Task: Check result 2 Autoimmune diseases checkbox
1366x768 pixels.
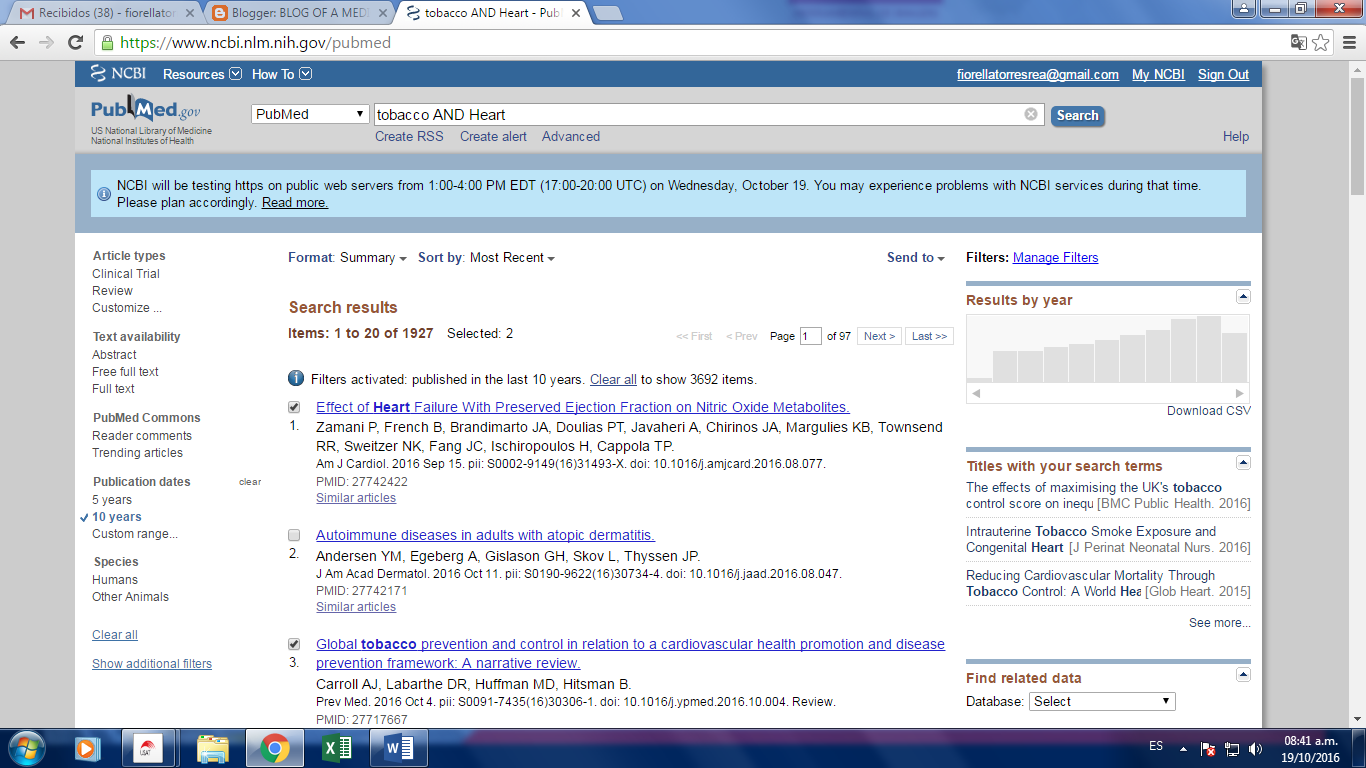Action: pos(294,535)
